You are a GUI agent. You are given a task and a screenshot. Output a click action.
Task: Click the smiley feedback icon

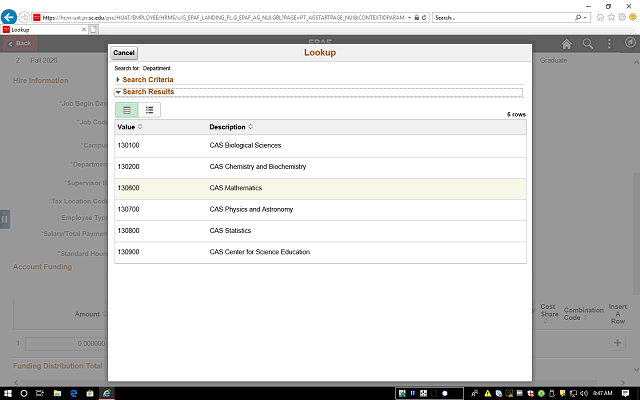click(633, 17)
